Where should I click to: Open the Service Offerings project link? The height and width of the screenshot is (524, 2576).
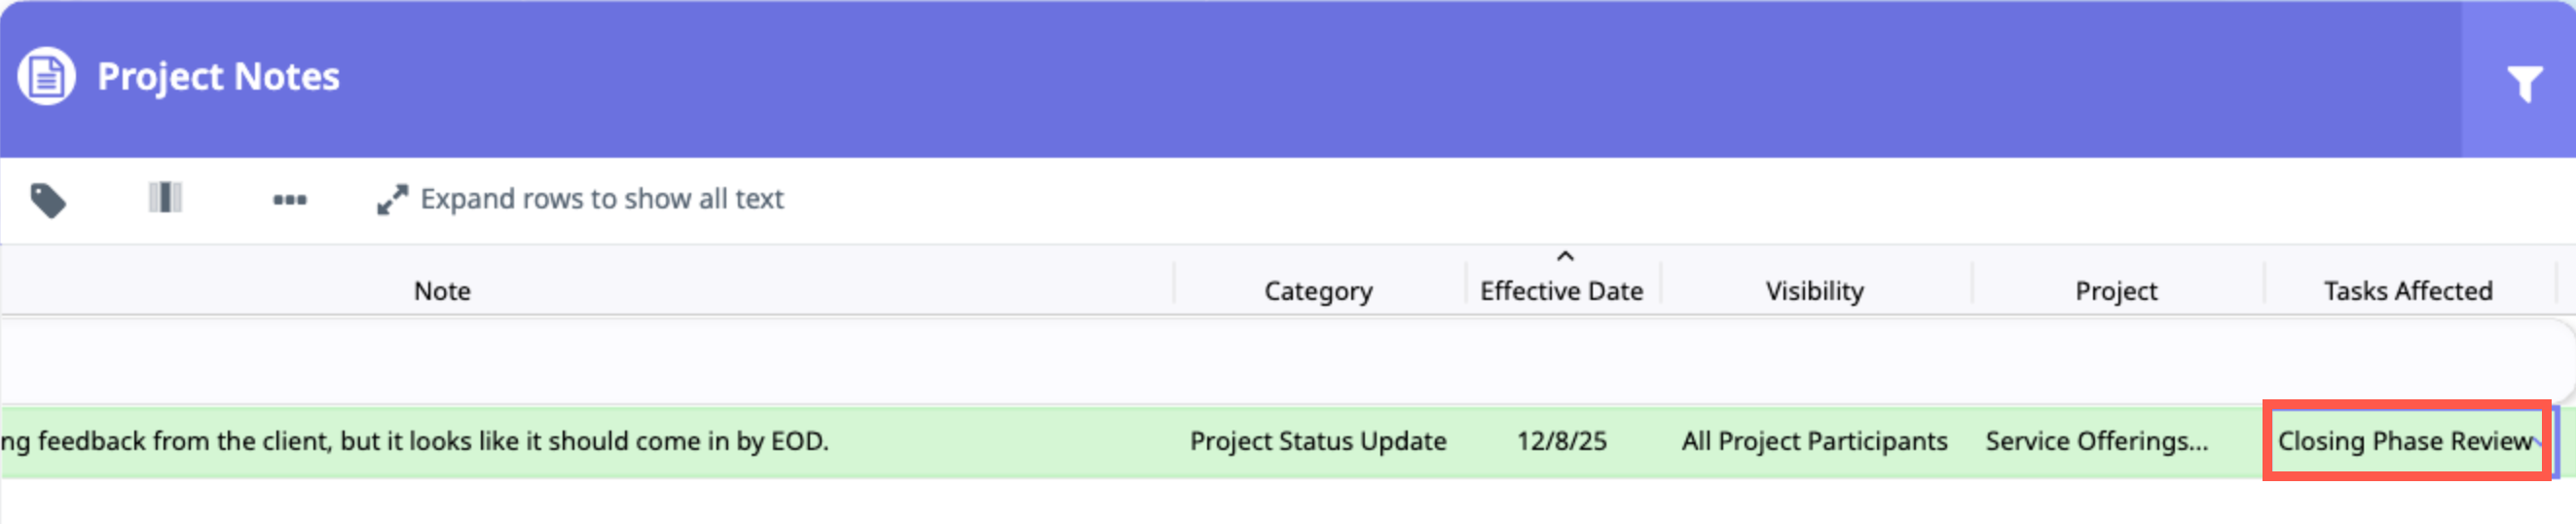(2096, 441)
